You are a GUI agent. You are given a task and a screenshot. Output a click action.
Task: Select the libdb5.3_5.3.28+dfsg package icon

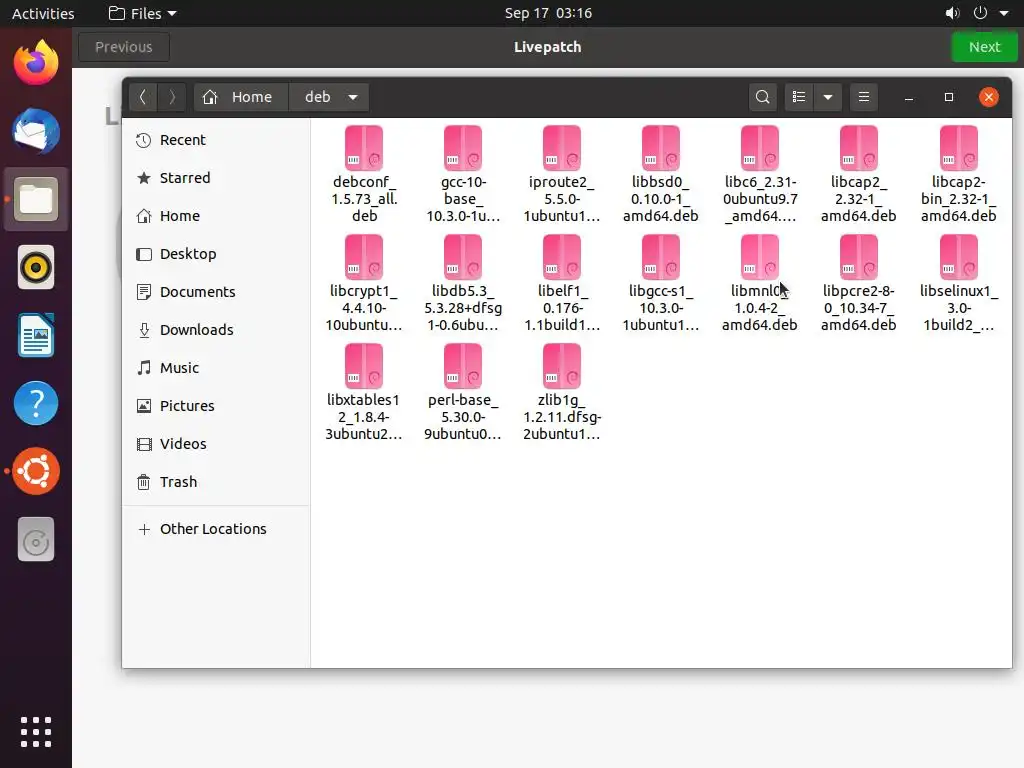point(463,257)
